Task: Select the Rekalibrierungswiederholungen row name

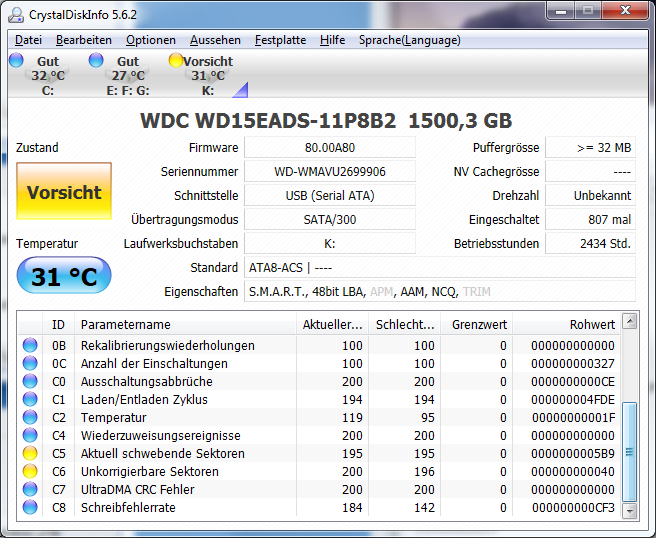Action: click(x=168, y=346)
